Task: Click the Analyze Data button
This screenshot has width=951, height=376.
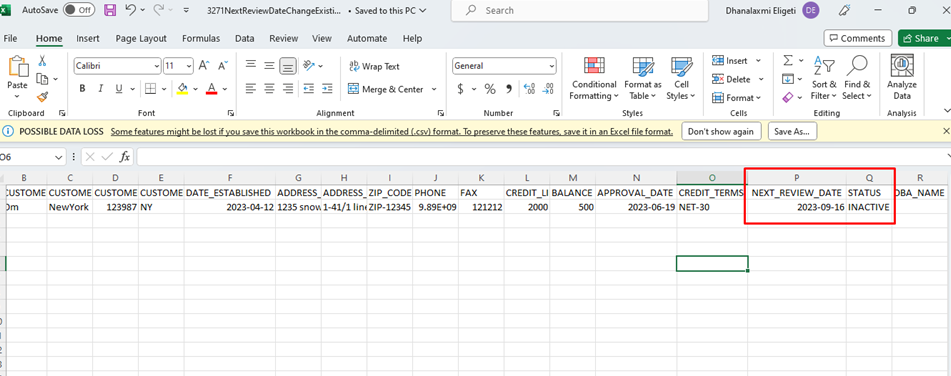Action: click(x=902, y=78)
